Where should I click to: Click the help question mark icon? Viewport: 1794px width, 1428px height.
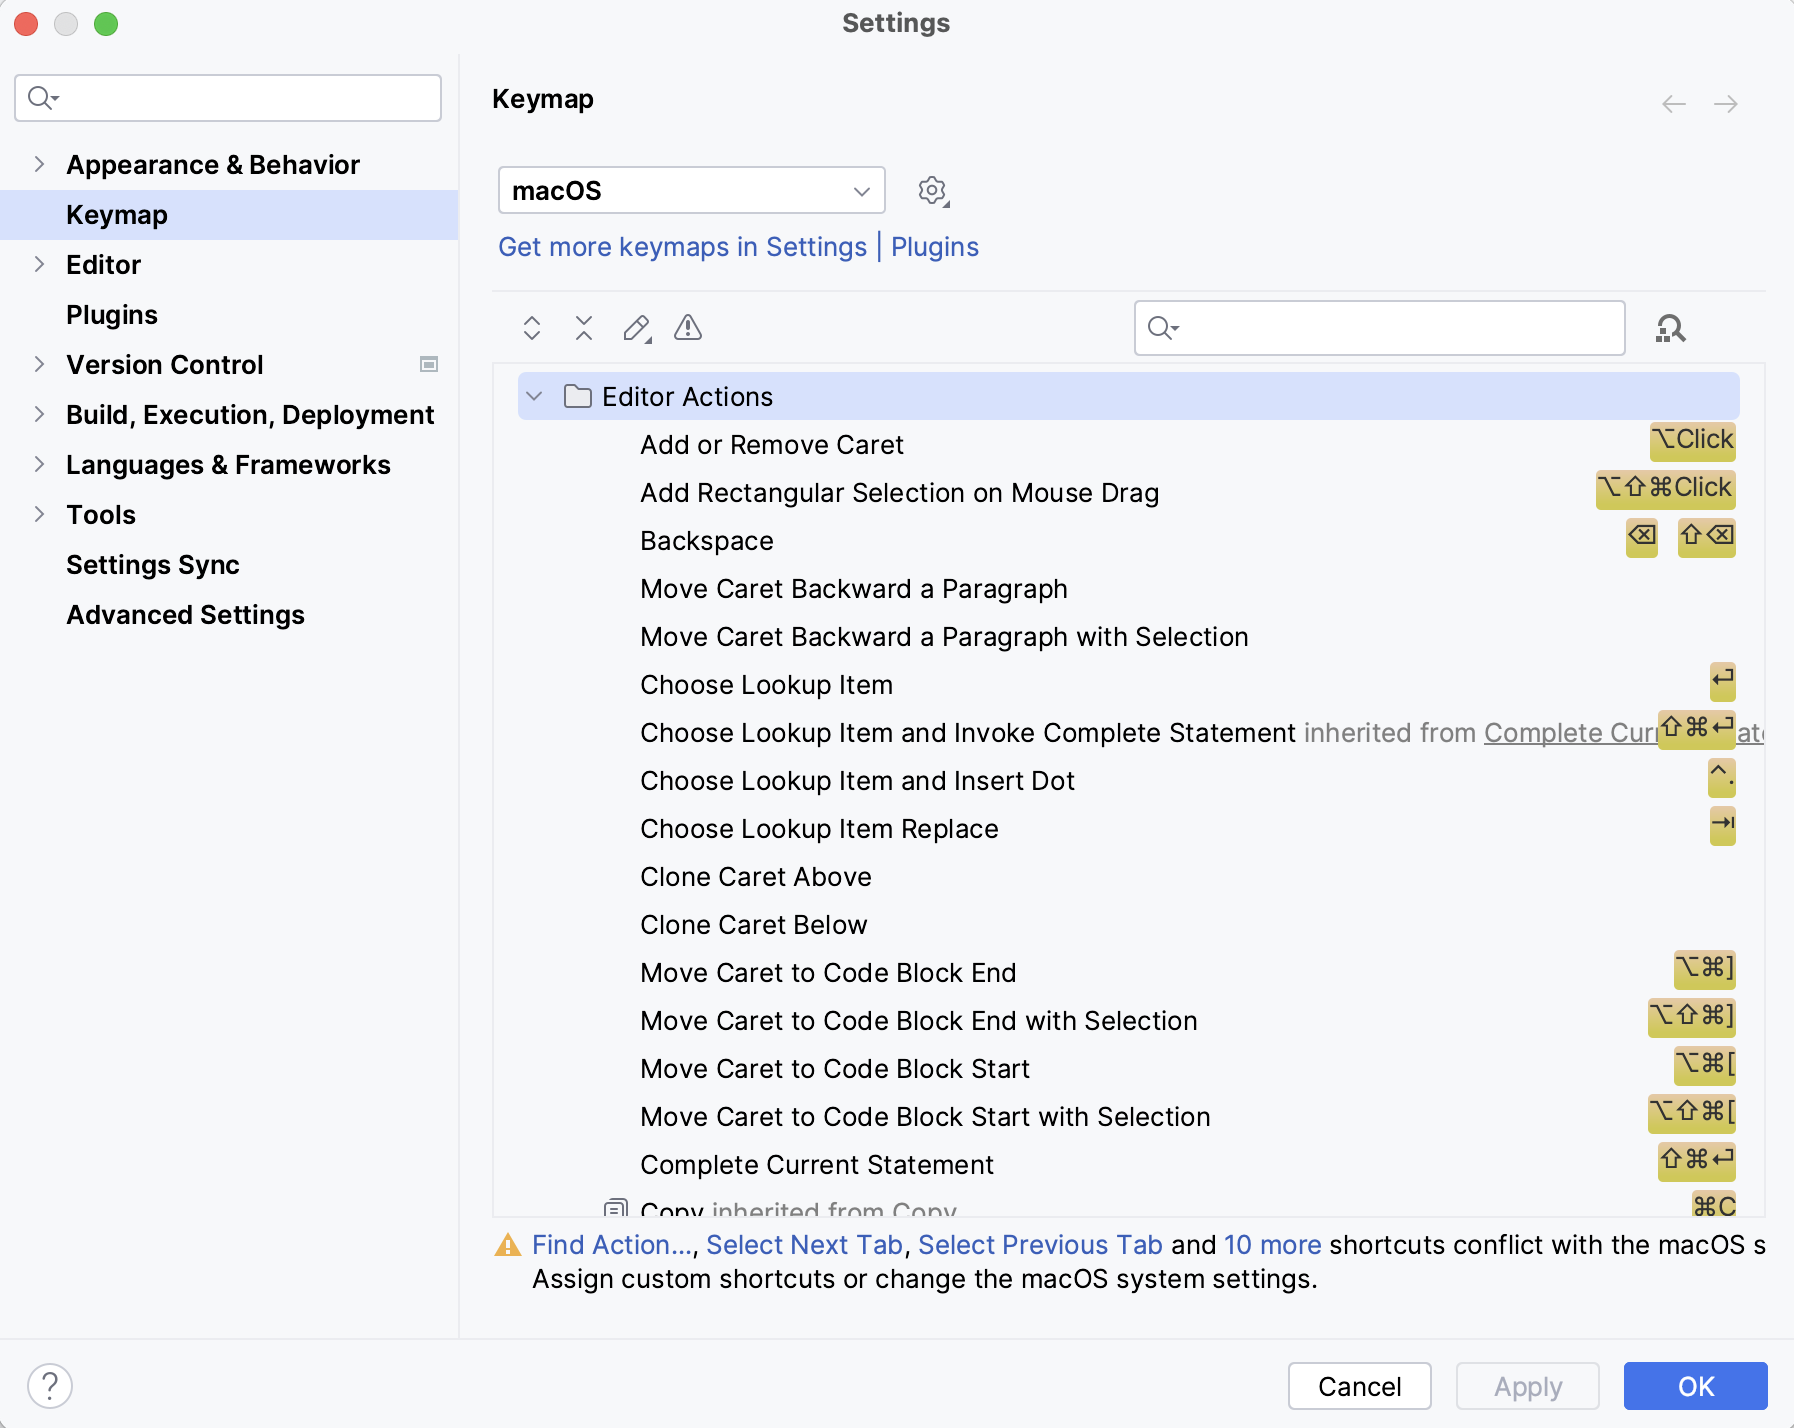click(x=48, y=1386)
